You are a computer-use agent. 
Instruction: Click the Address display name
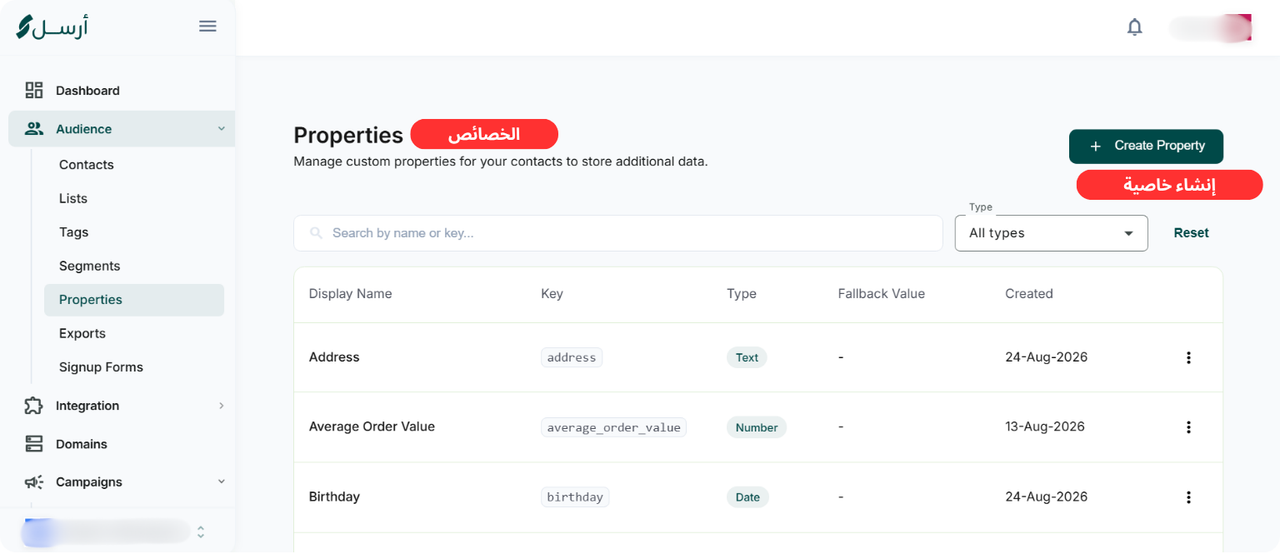coord(334,357)
